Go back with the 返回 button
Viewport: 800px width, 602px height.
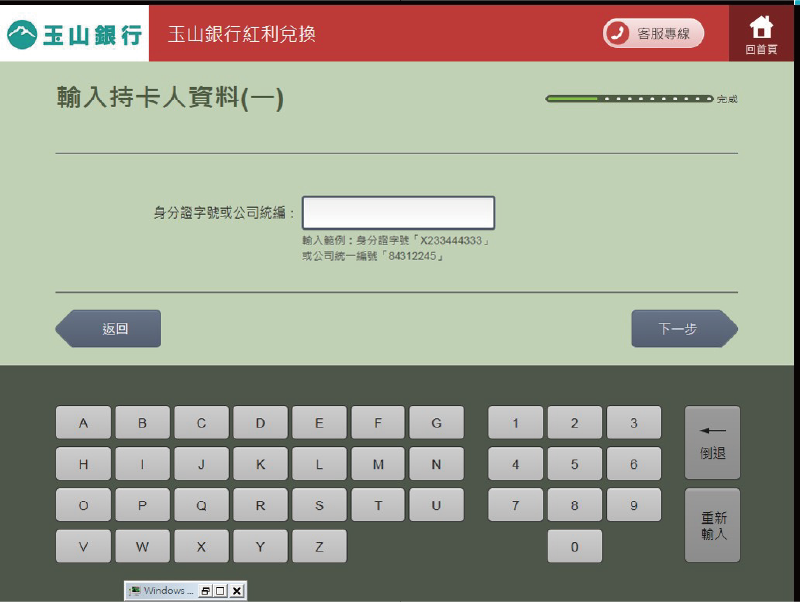(x=108, y=329)
